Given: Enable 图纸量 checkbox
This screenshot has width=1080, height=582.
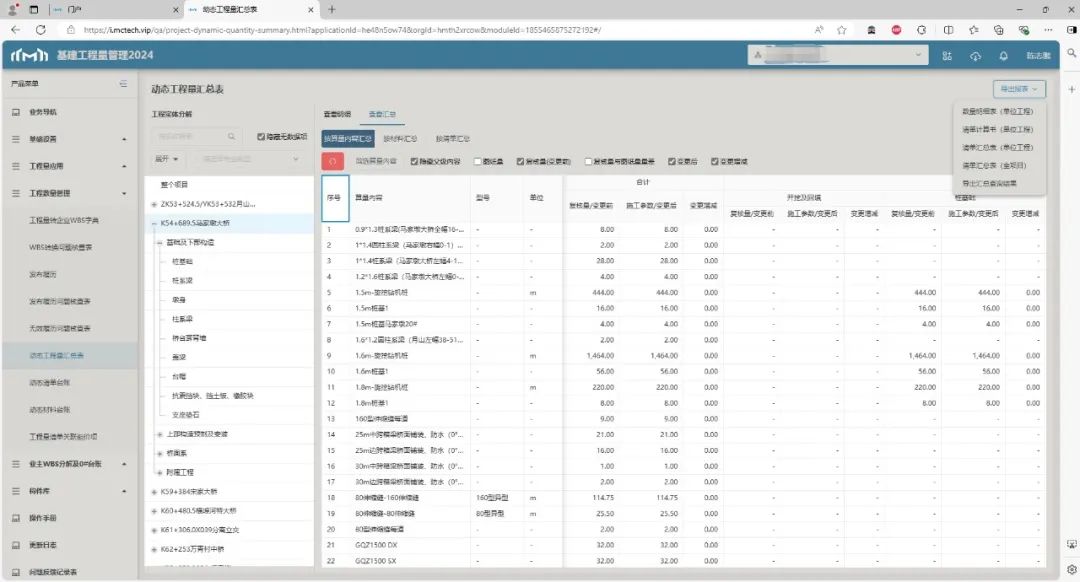Looking at the screenshot, I should point(477,161).
